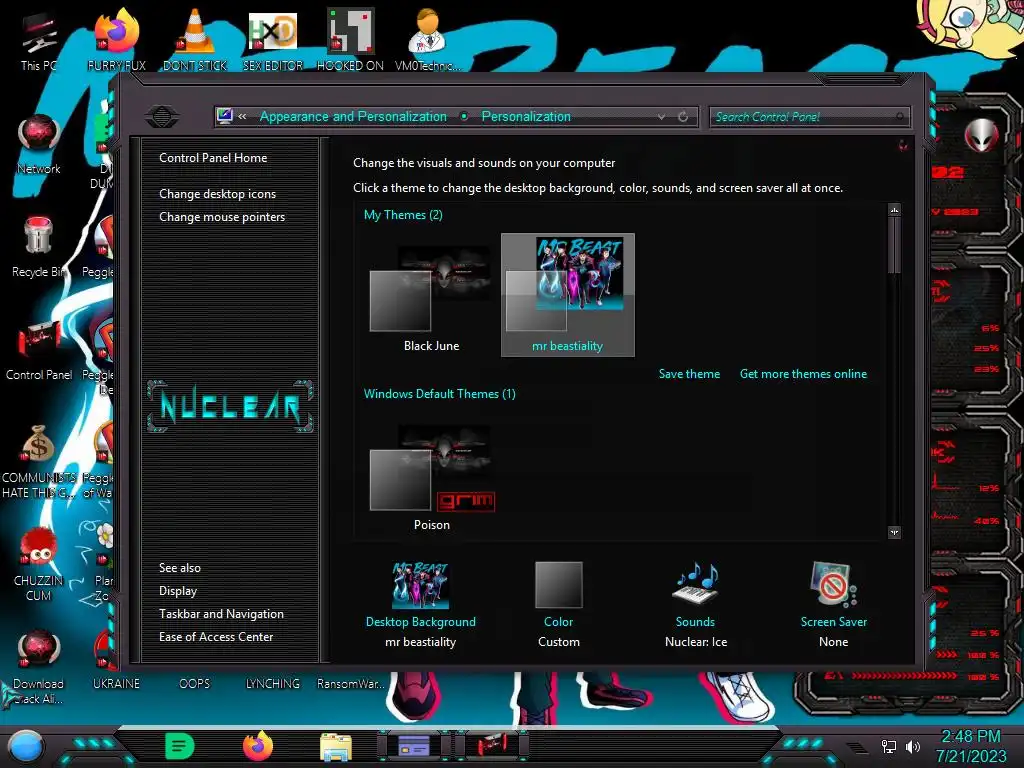Screen dimensions: 1024x768
Task: Open the VMOTechnic doctor desktop icon
Action: [x=428, y=41]
